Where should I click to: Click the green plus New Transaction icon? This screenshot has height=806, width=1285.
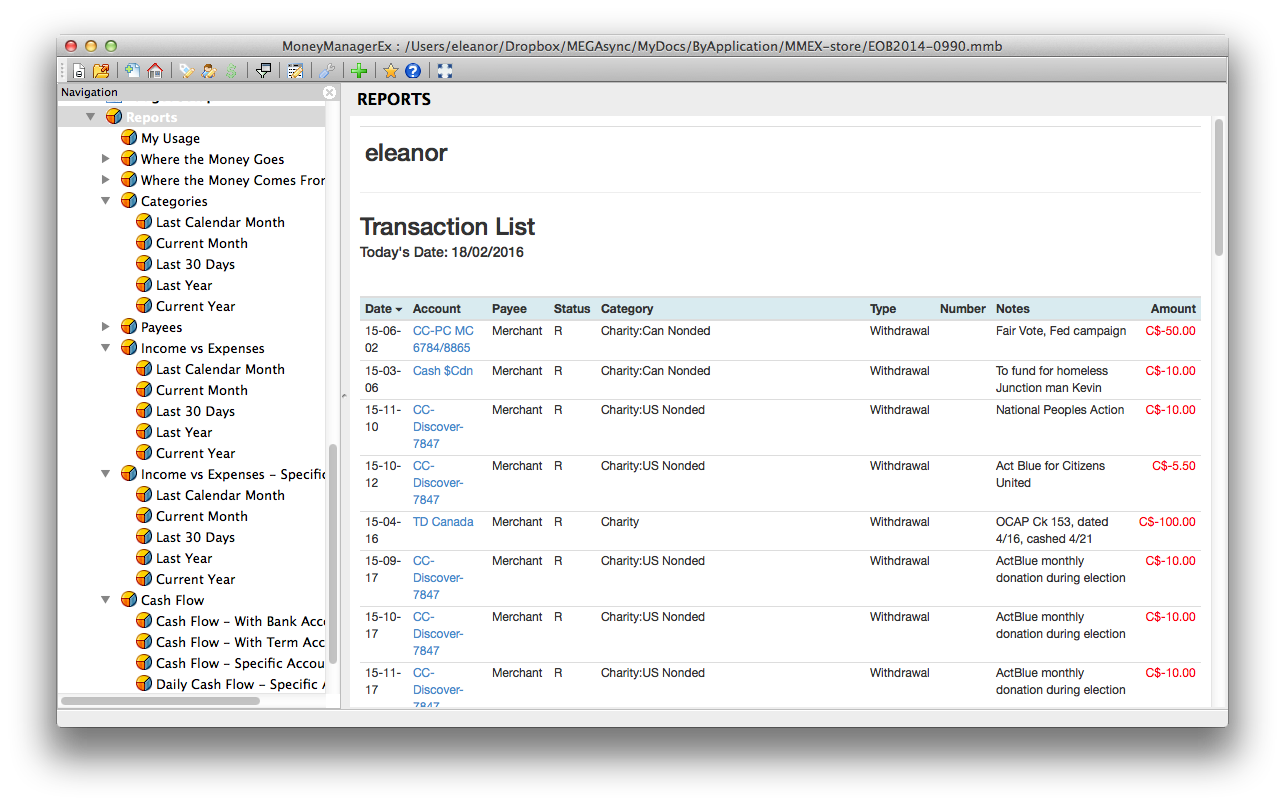(359, 71)
